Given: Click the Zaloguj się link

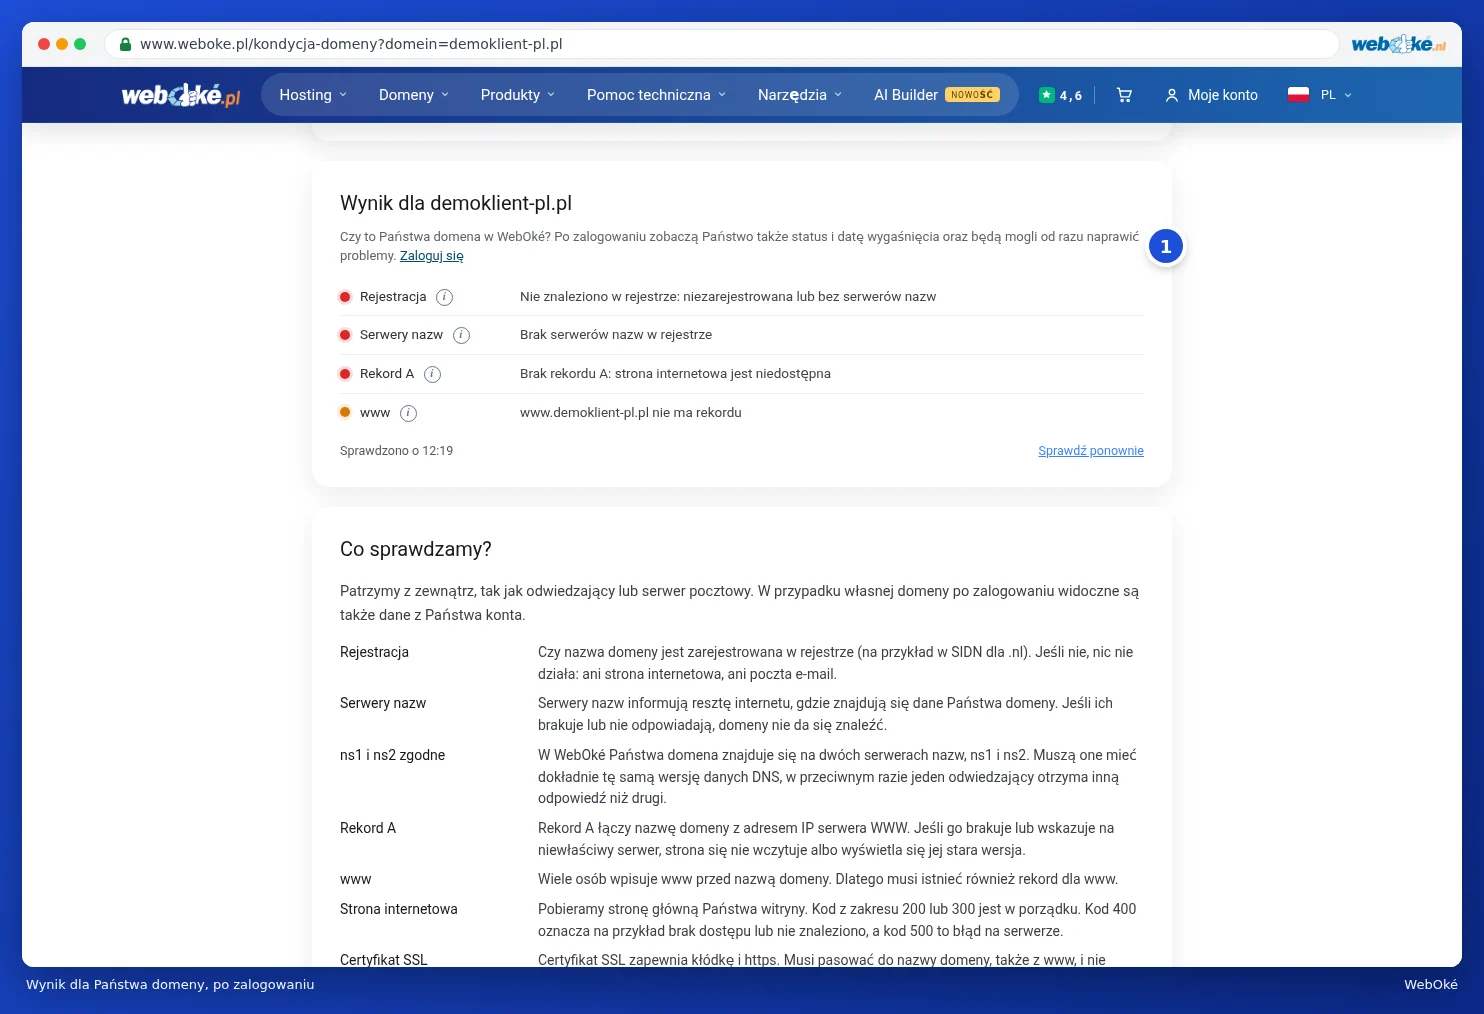Looking at the screenshot, I should [432, 256].
